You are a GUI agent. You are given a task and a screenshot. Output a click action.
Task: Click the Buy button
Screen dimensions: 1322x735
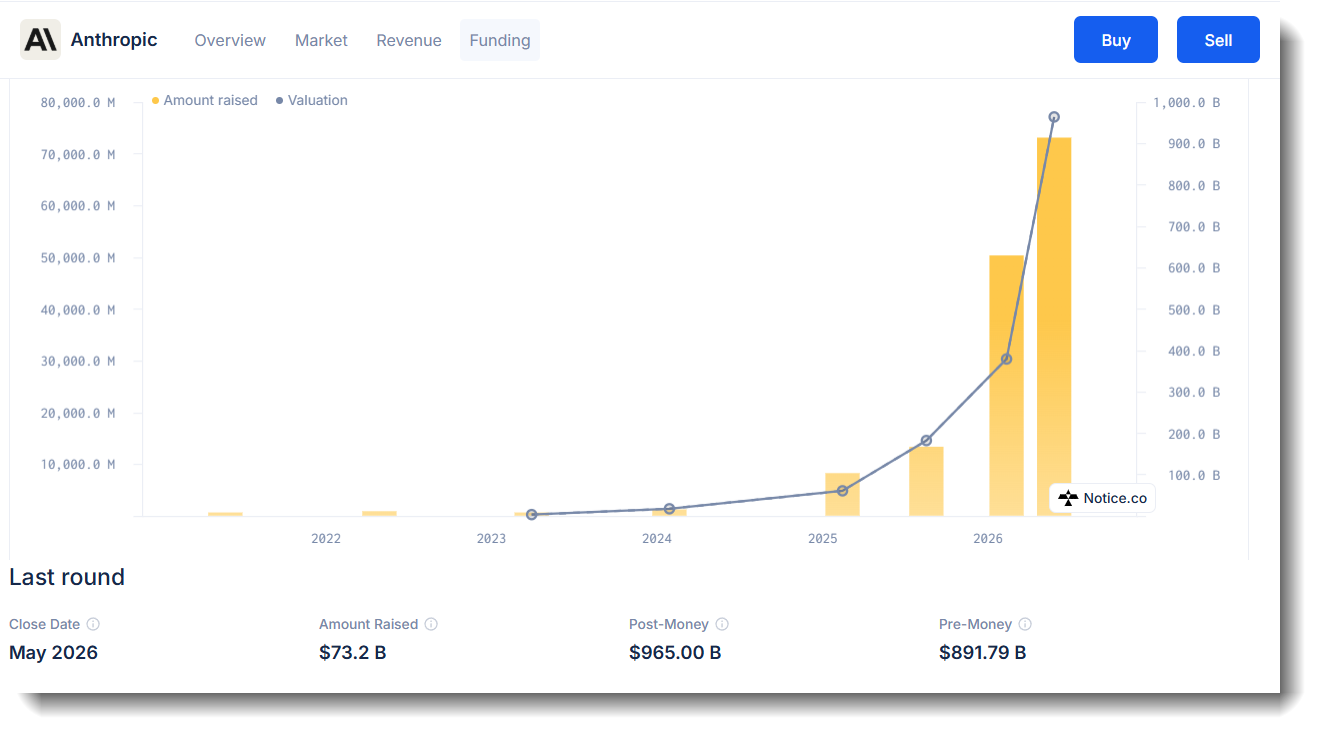[x=1116, y=40]
